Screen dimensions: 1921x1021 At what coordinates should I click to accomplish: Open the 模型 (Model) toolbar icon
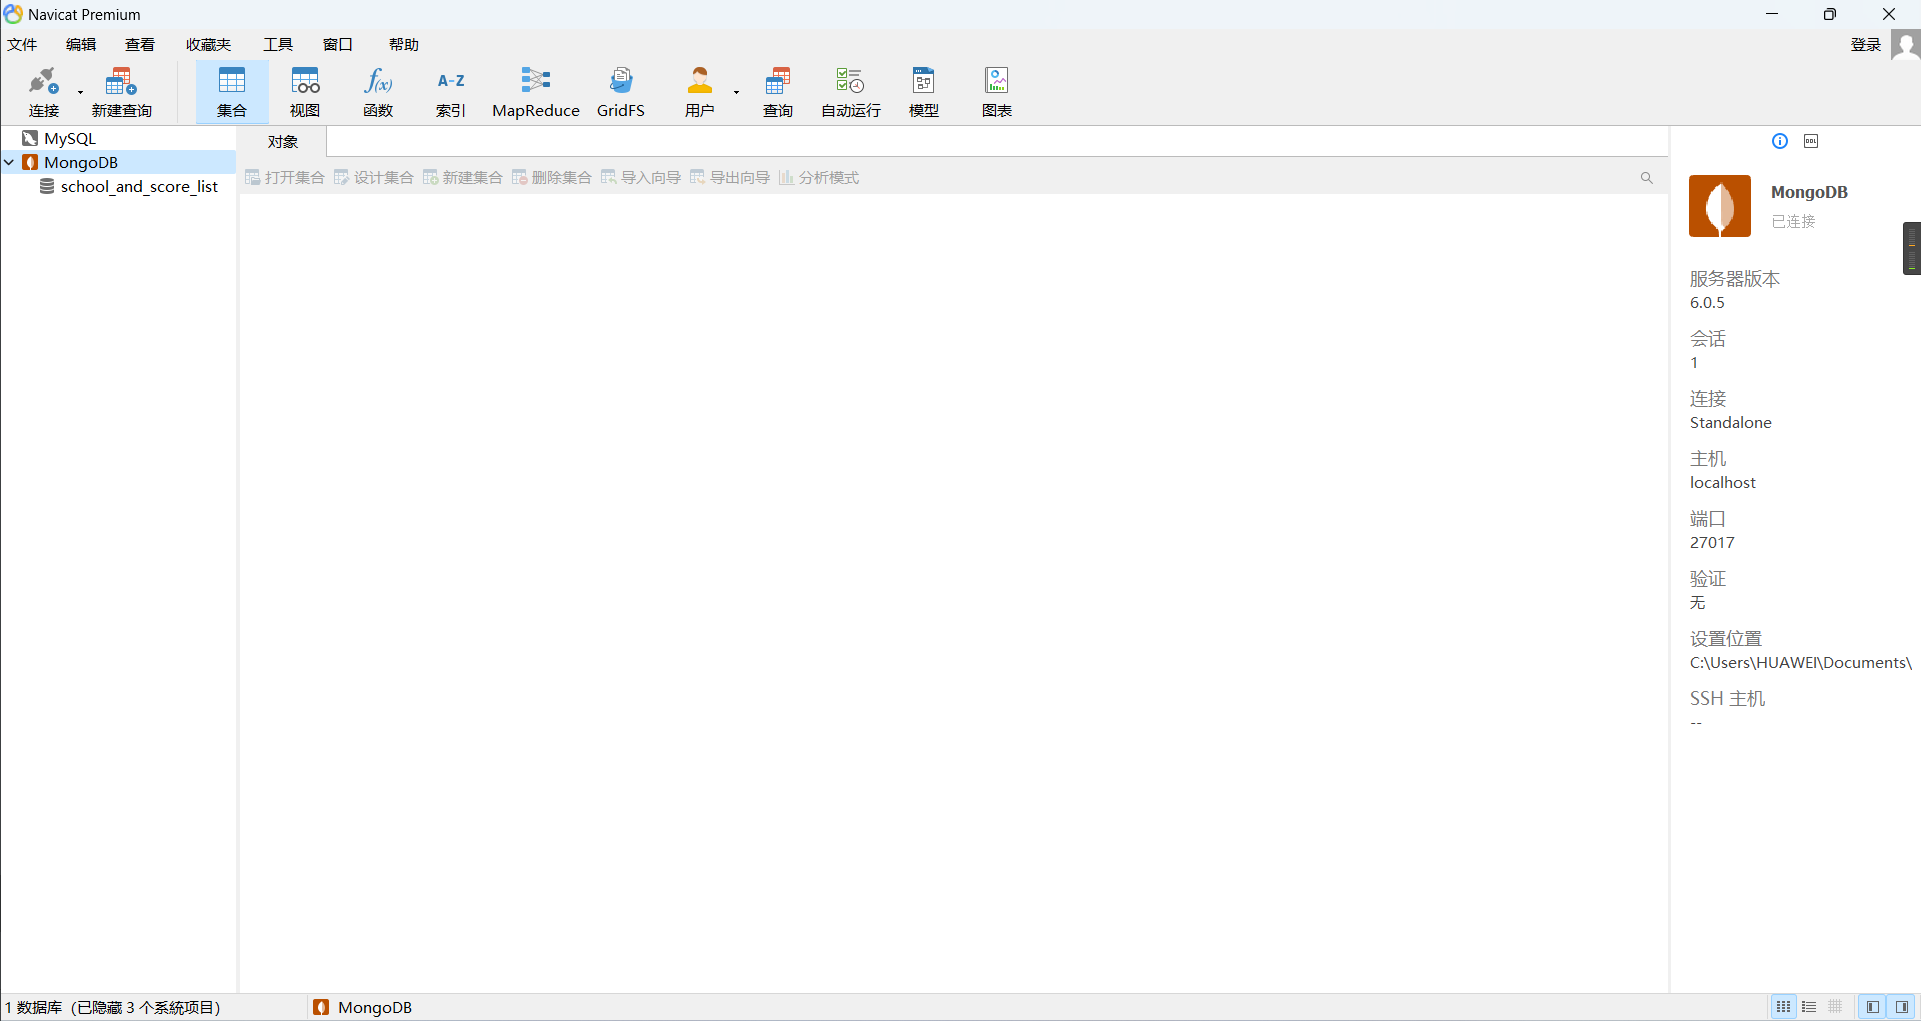[924, 92]
